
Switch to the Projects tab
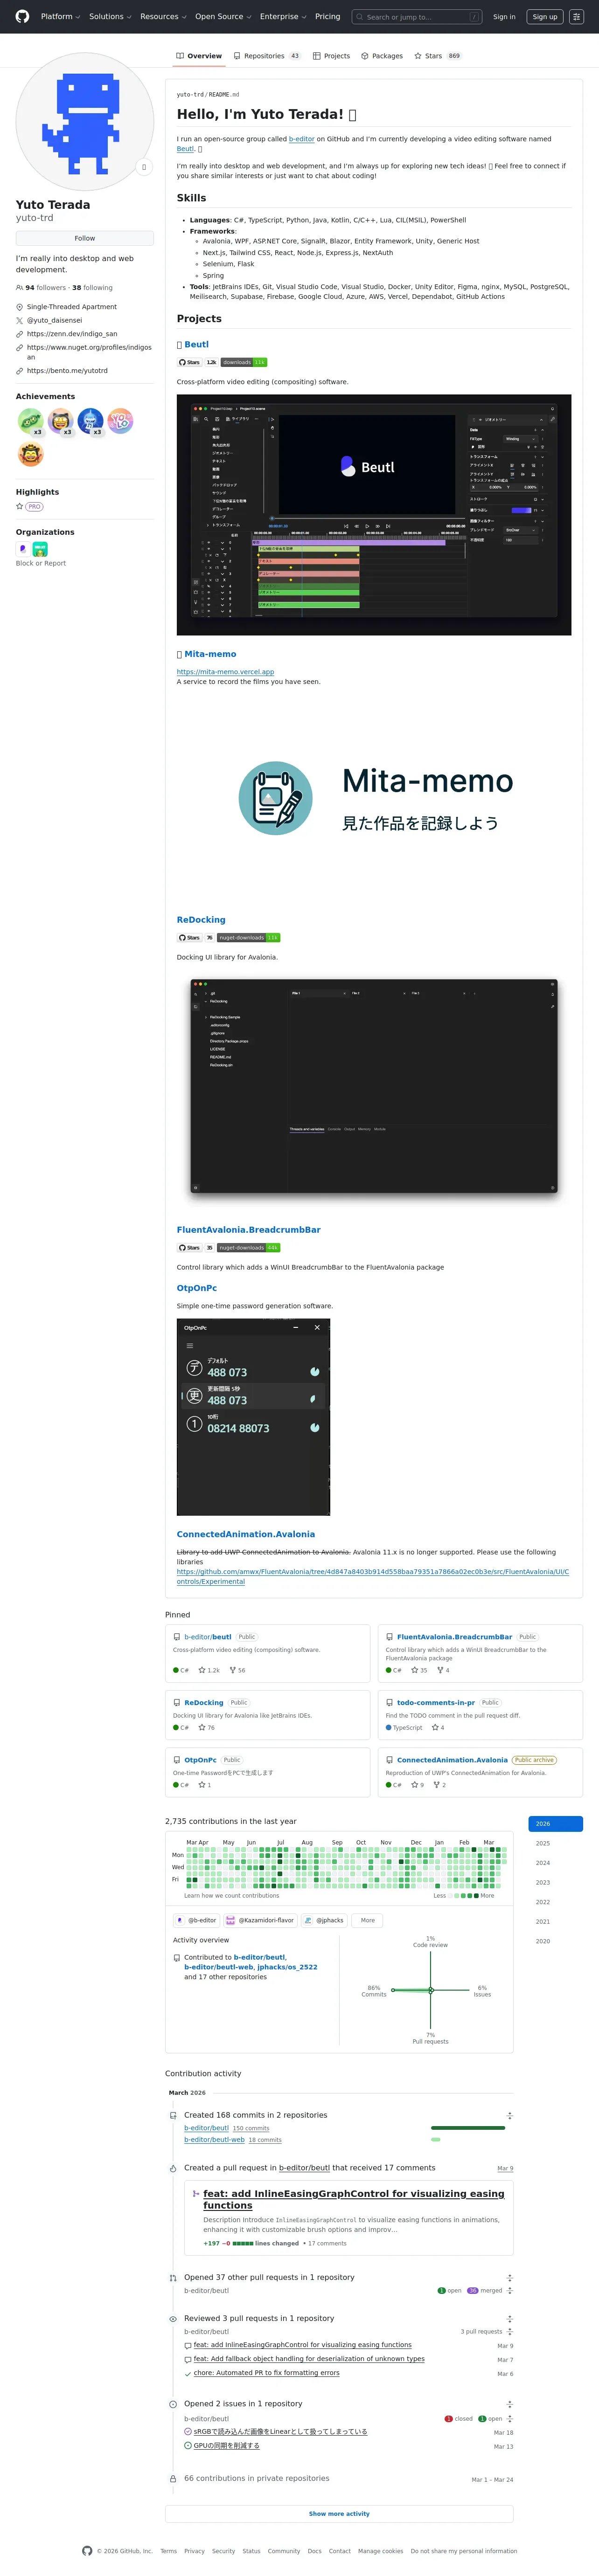(x=331, y=56)
